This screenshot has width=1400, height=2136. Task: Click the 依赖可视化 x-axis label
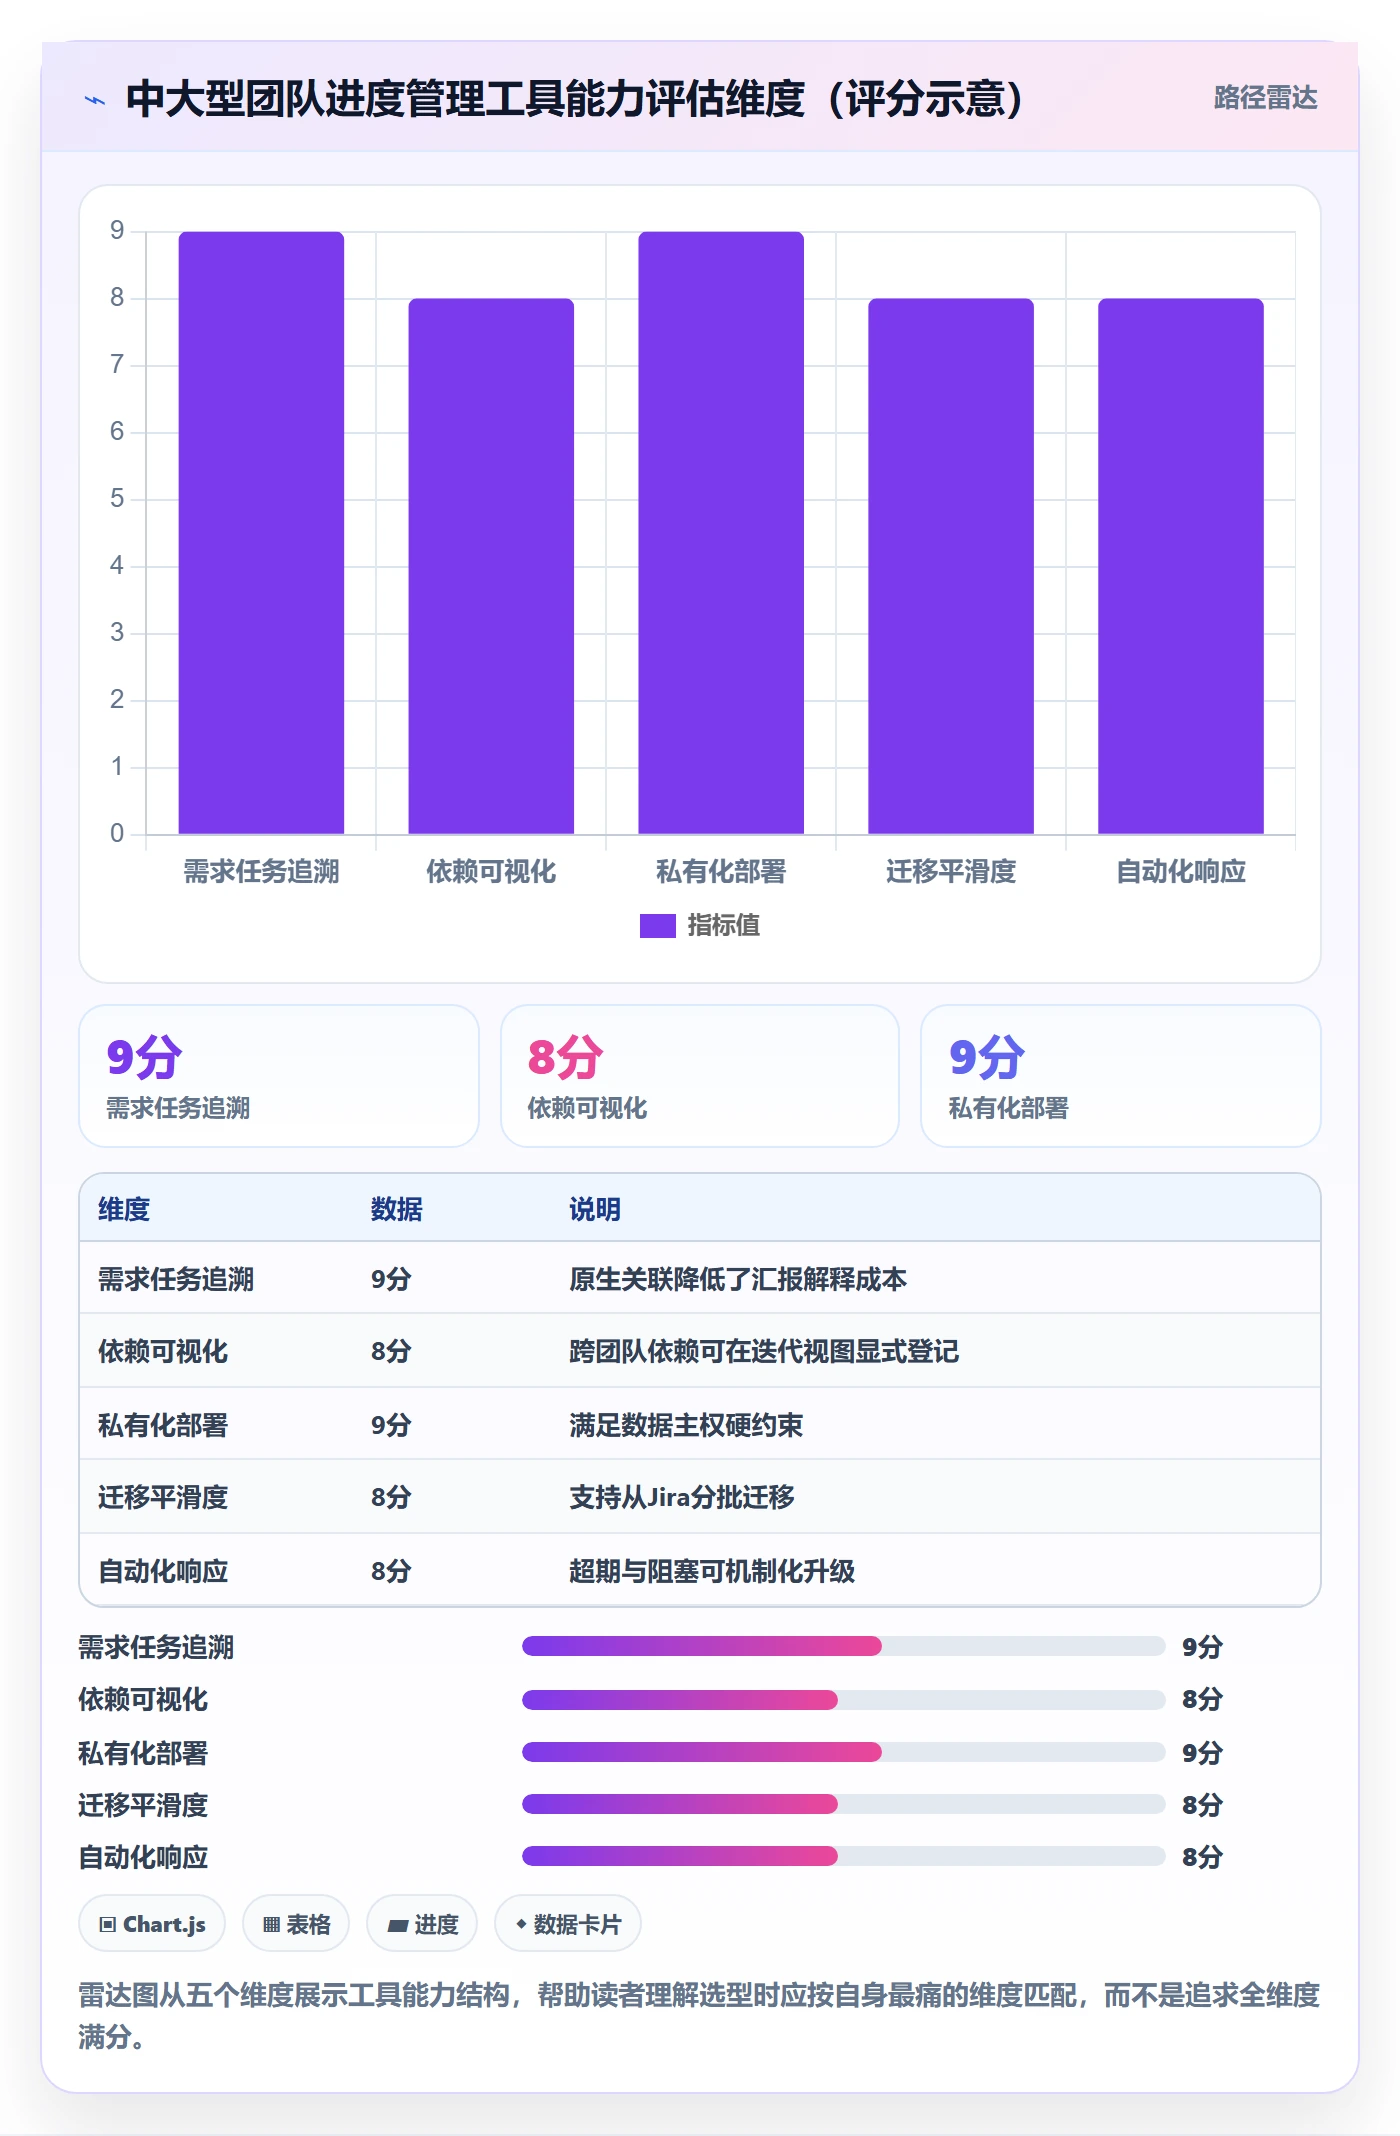[491, 872]
